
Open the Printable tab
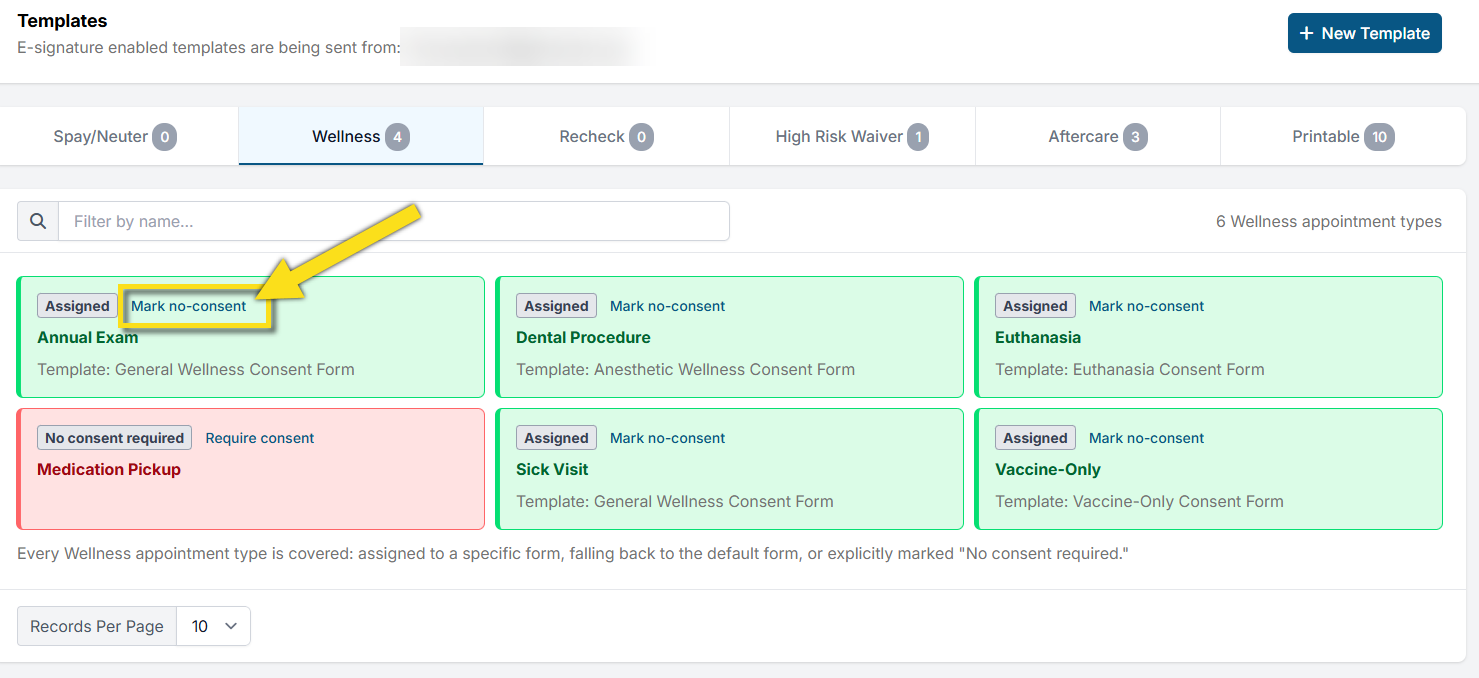click(x=1343, y=136)
